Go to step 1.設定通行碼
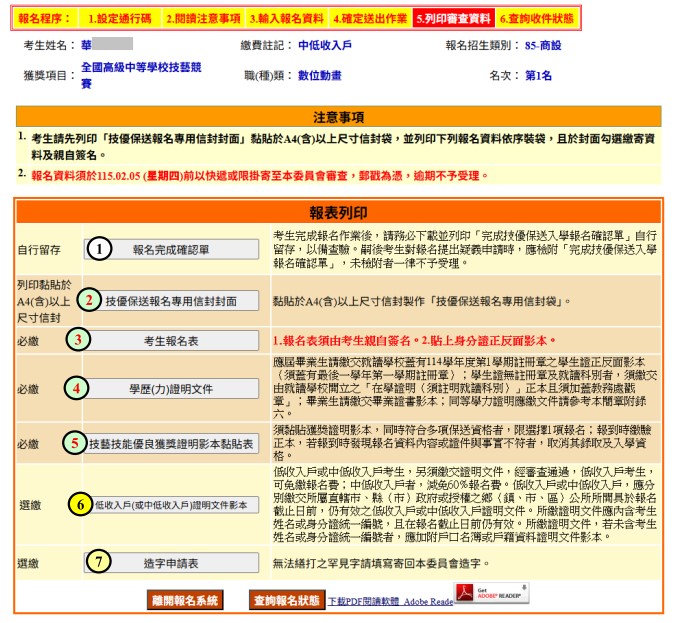678x623 pixels. coord(119,18)
